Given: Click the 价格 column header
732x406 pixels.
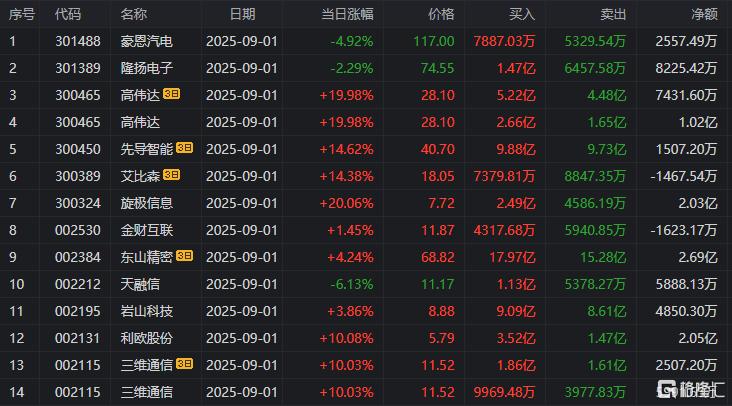Looking at the screenshot, I should (441, 14).
